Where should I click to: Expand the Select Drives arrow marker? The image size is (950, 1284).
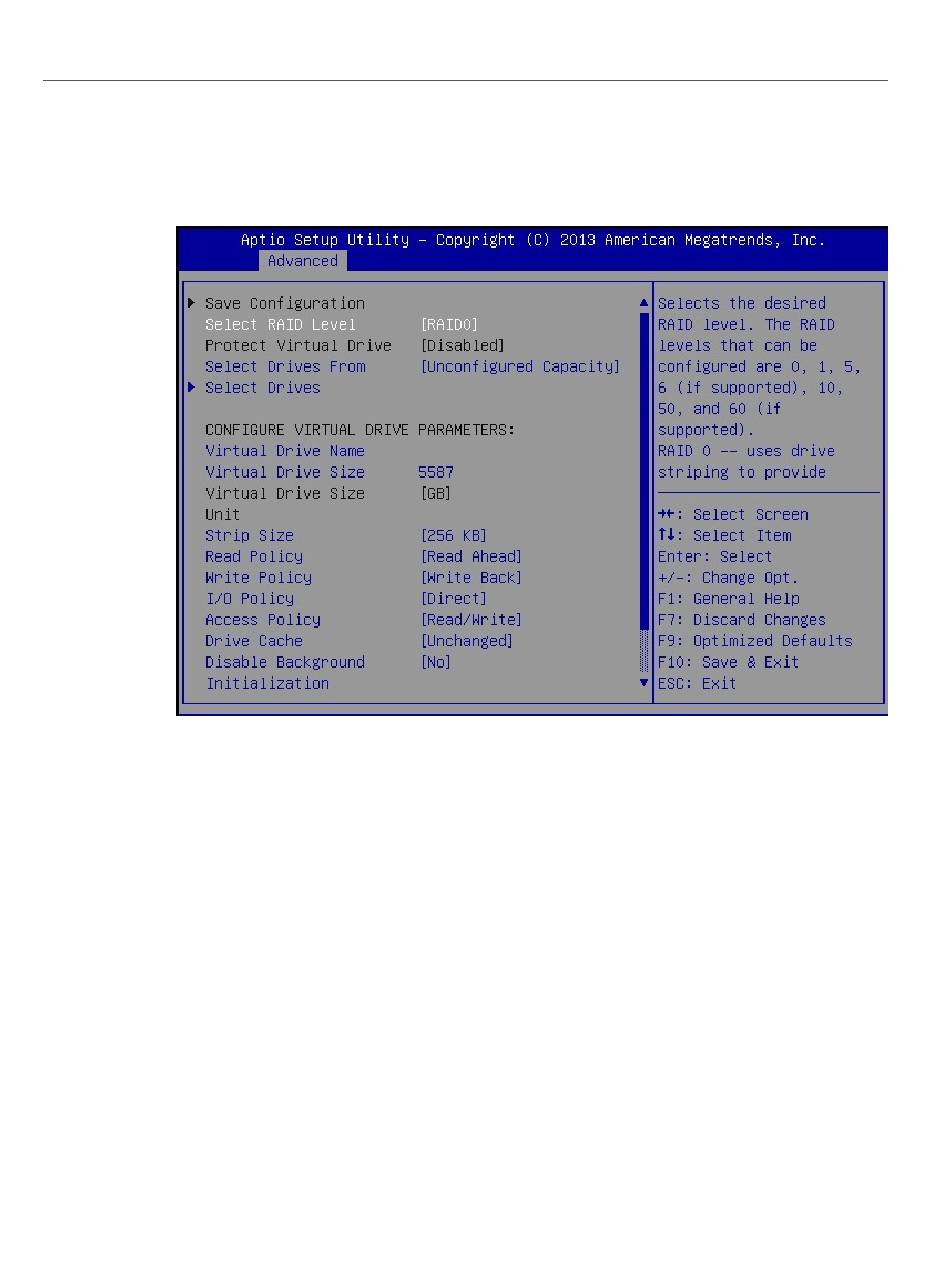tap(191, 387)
